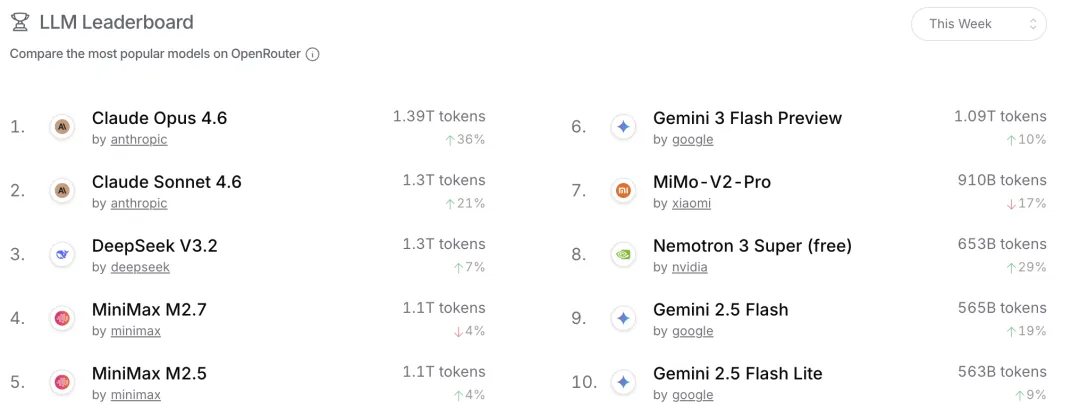This screenshot has height=414, width=1080.
Task: Click the Nemotron 3 Super Nvidia icon
Action: point(623,255)
